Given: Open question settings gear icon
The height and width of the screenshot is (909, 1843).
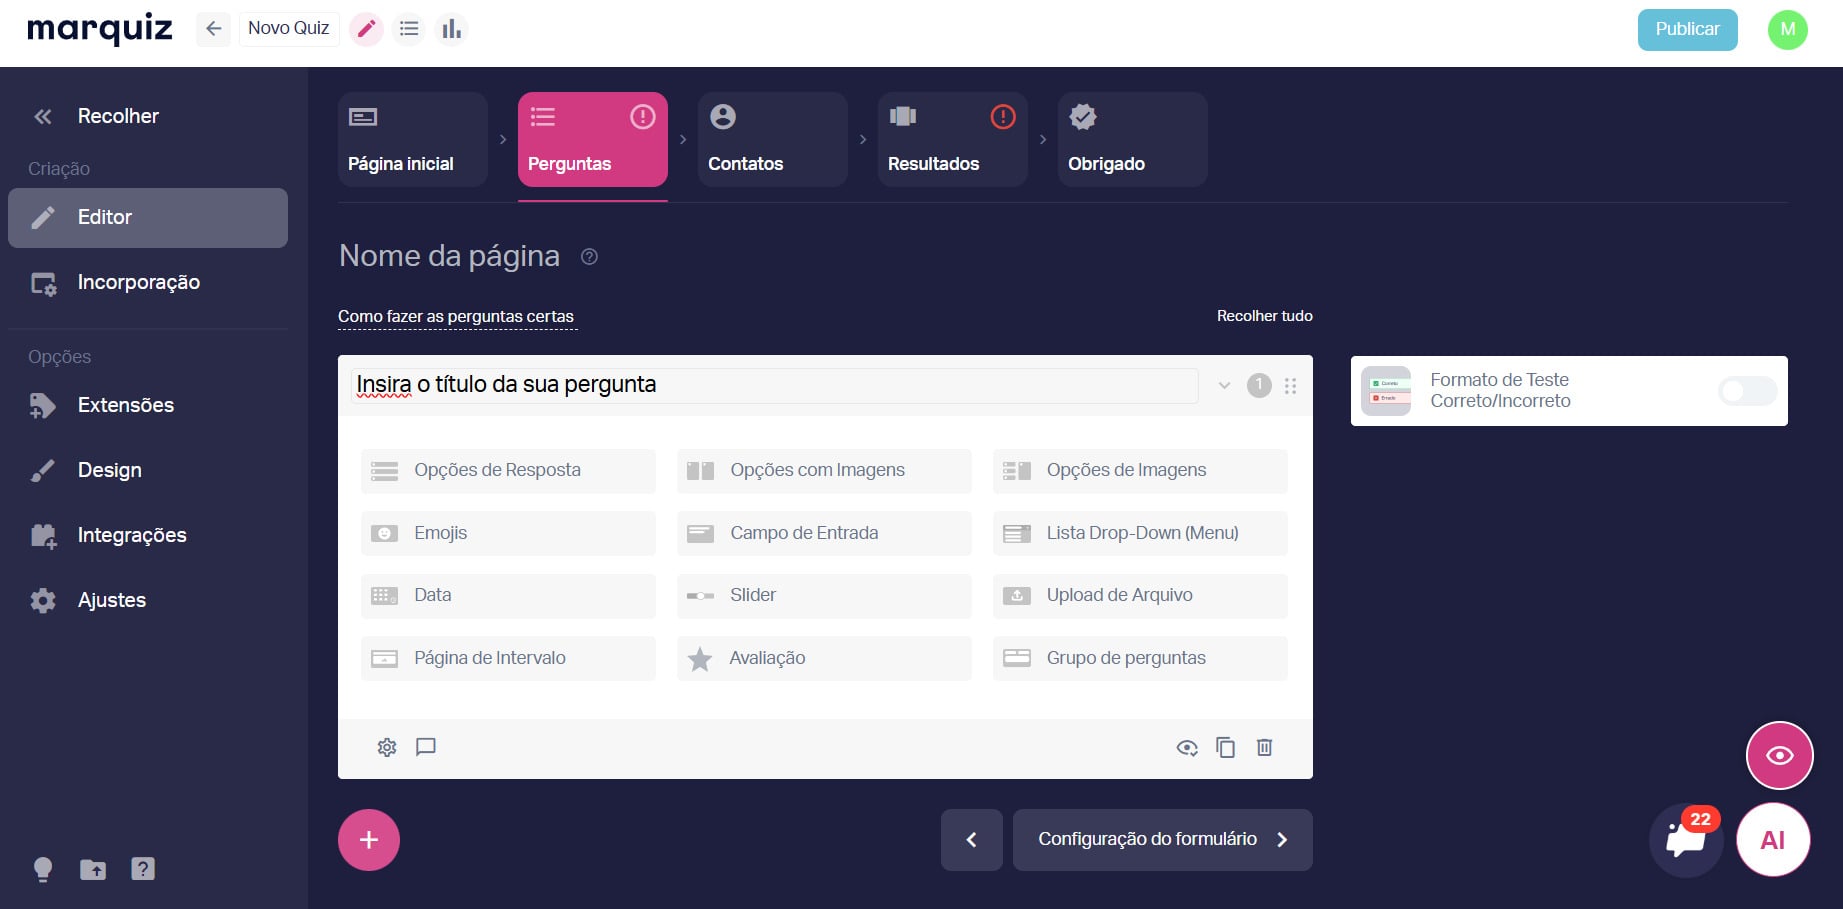Looking at the screenshot, I should [387, 747].
